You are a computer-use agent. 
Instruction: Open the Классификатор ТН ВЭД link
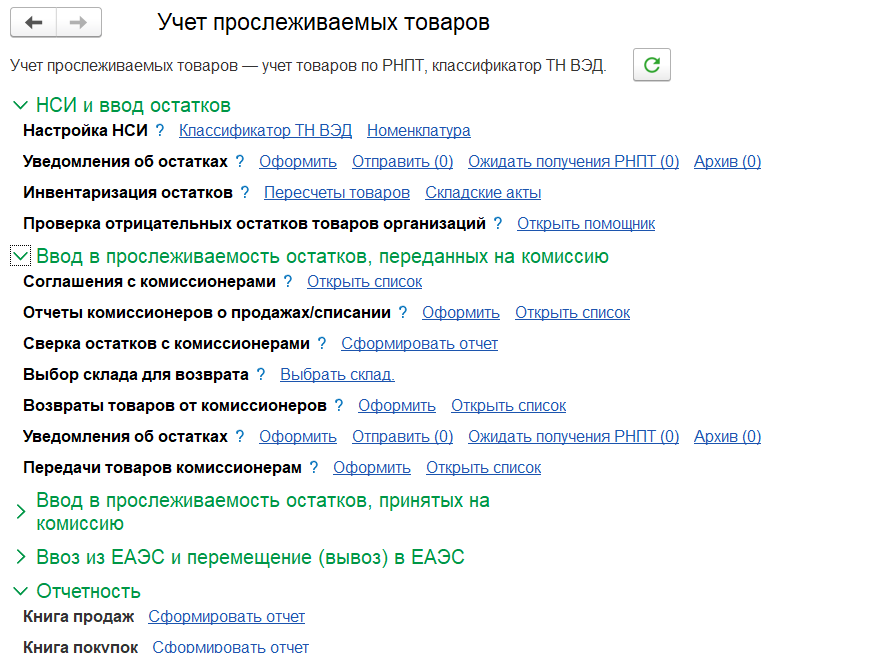tap(265, 130)
